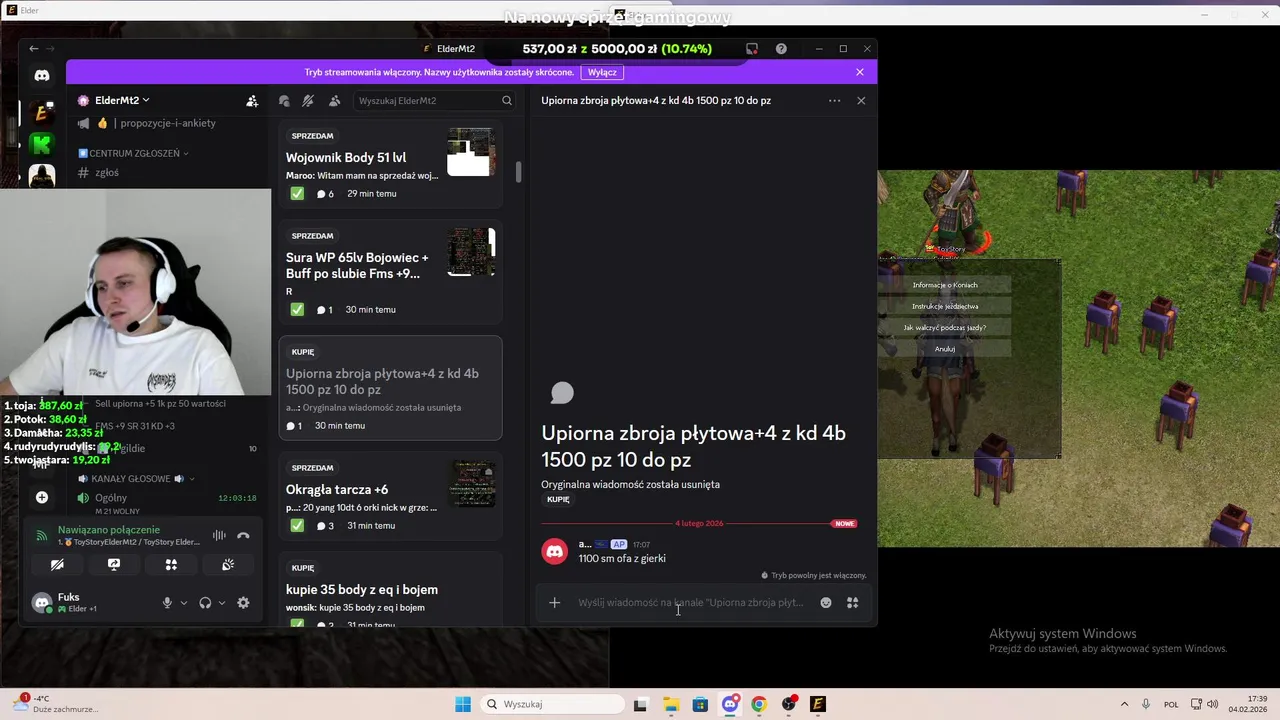Click the message input field for the post
Screen dimensions: 1280x720
690,603
